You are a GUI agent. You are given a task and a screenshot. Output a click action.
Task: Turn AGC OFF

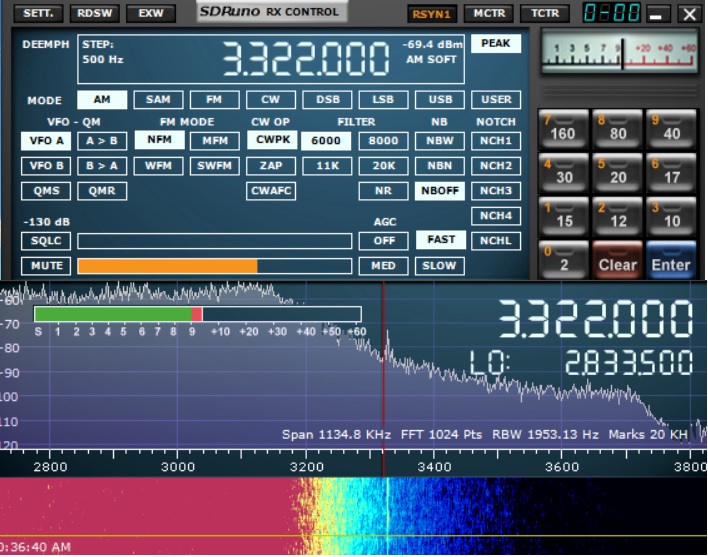coord(383,241)
